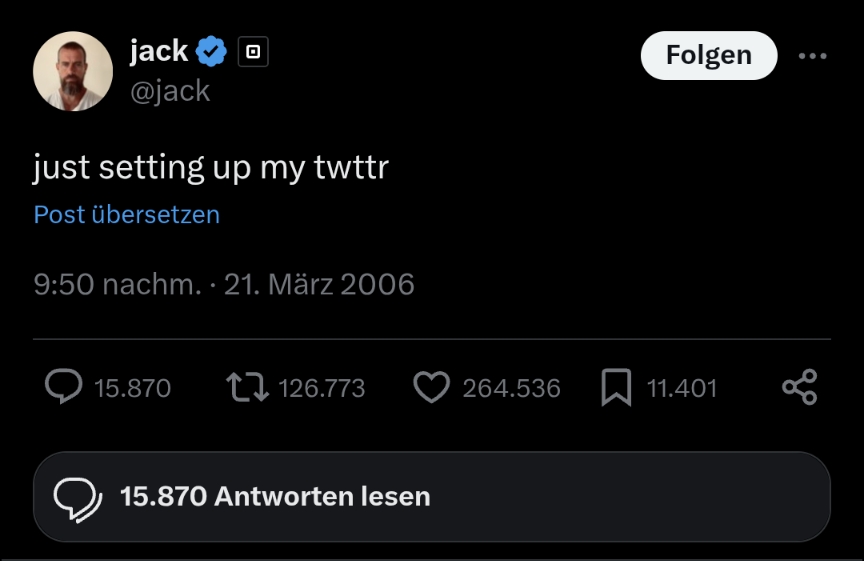Click the 126.773 repost count
This screenshot has height=561, width=864.
tap(321, 388)
